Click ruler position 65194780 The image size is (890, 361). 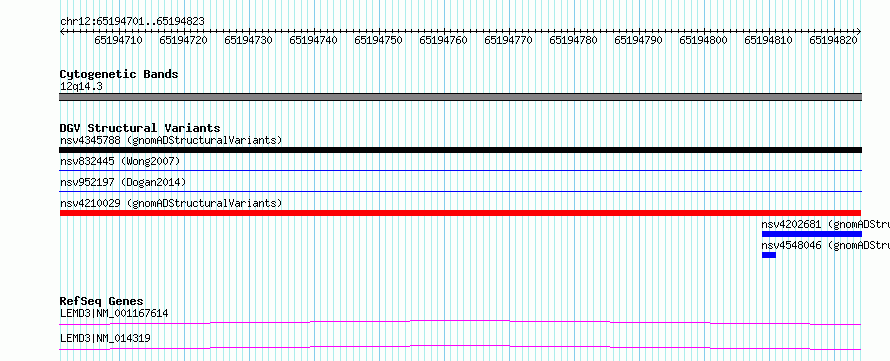tap(573, 40)
